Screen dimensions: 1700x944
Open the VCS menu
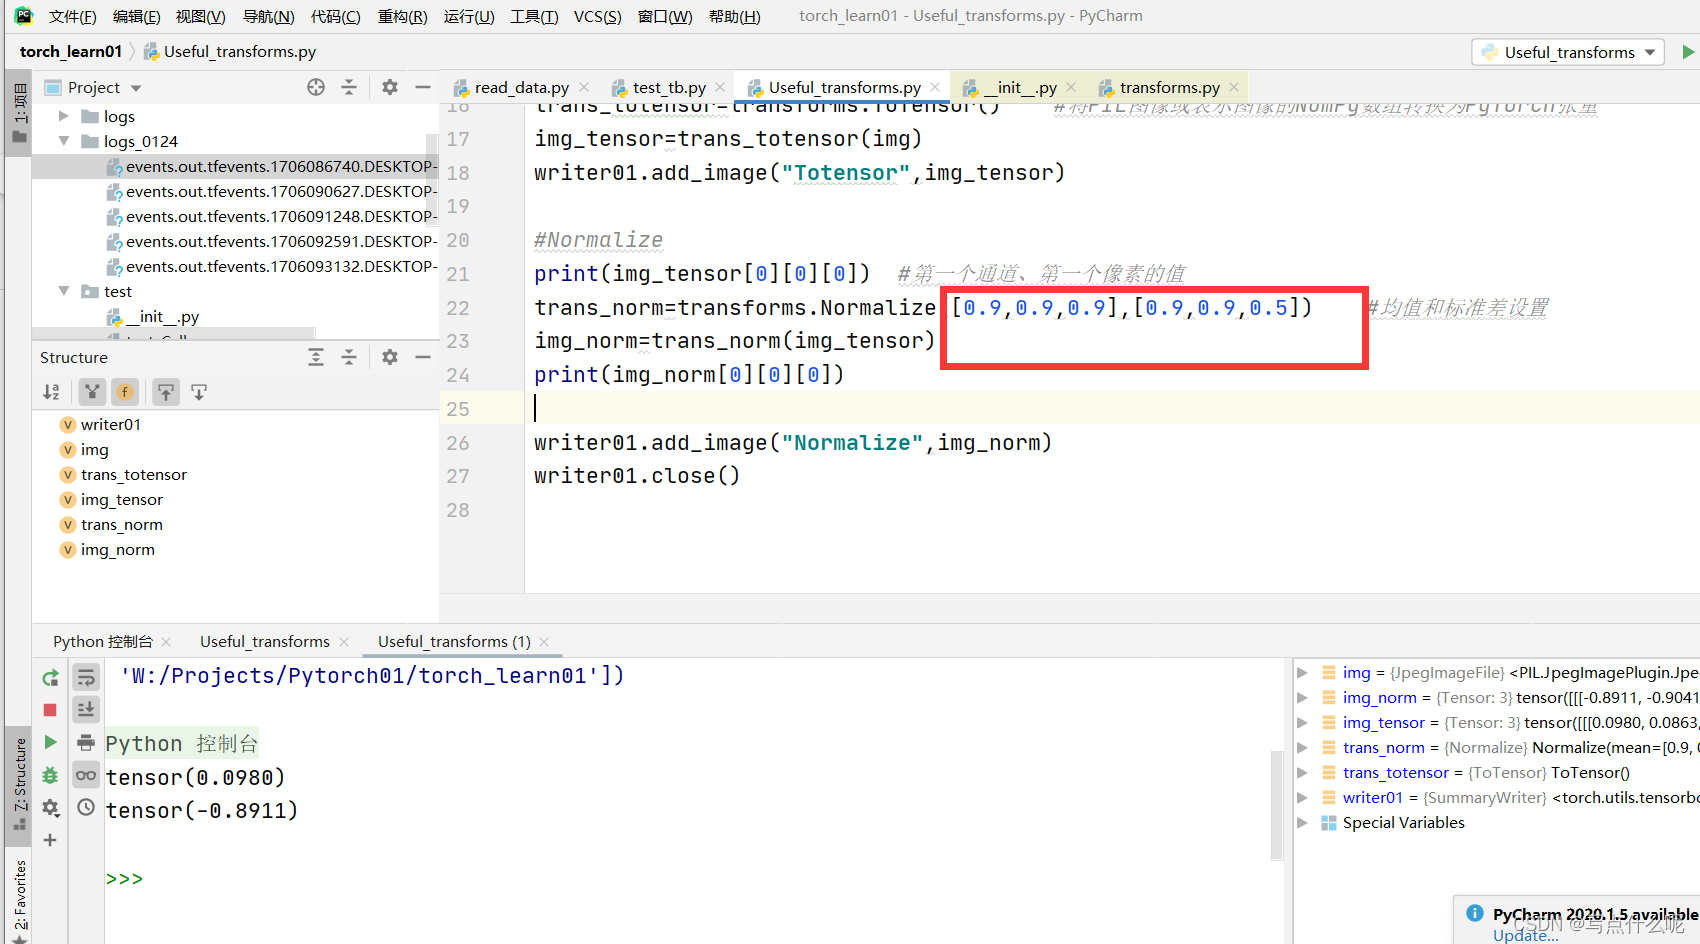tap(597, 15)
